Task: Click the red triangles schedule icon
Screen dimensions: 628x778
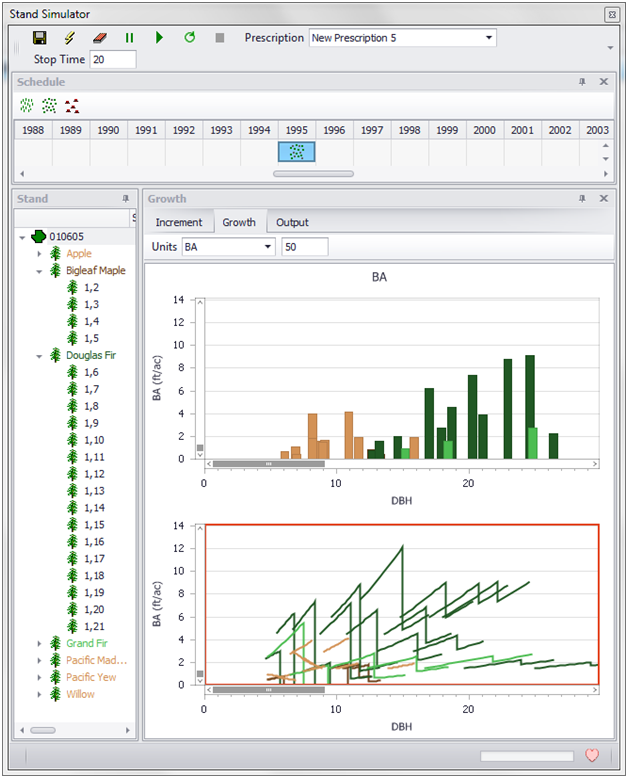Action: 72,105
